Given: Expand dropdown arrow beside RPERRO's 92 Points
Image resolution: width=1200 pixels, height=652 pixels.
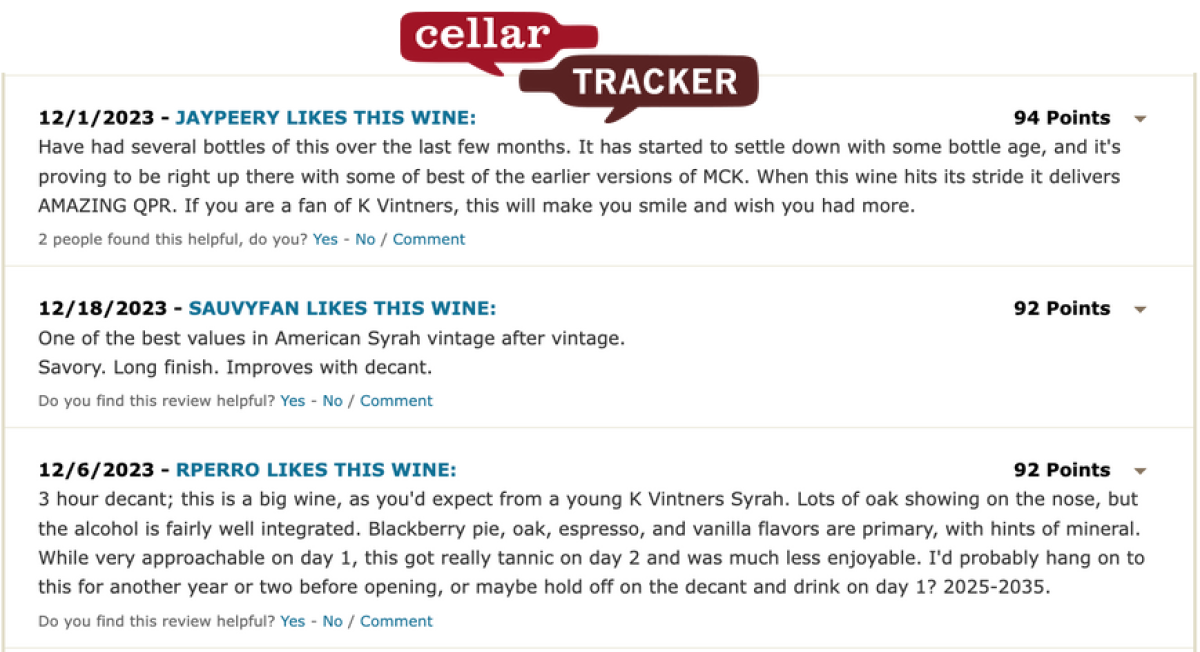Looking at the screenshot, I should [x=1140, y=471].
